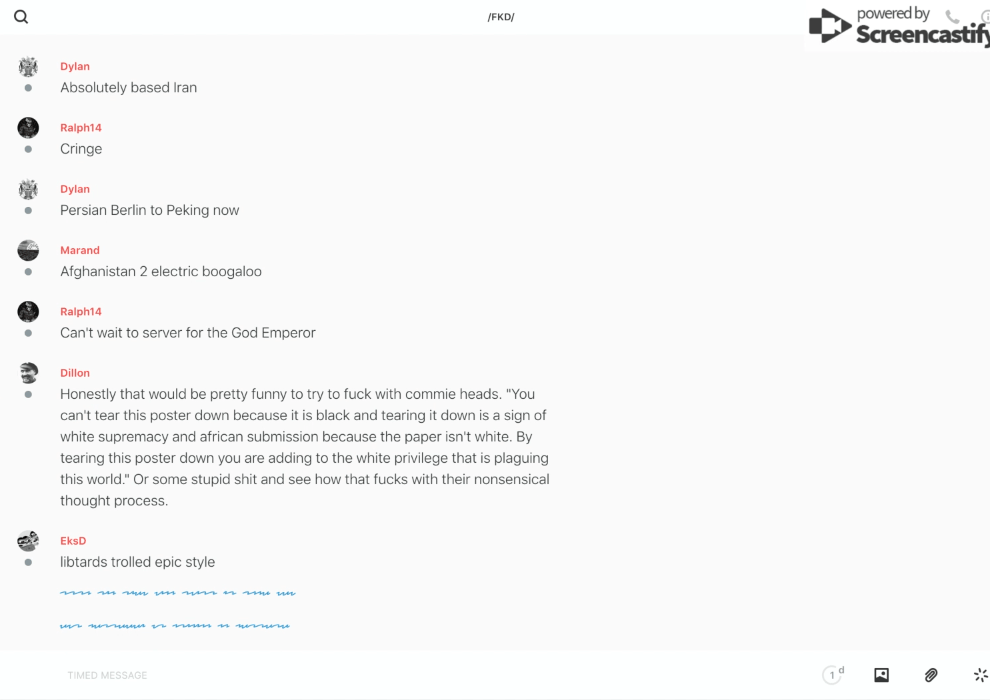The height and width of the screenshot is (700, 990).
Task: Set the one-day message timer
Action: click(833, 675)
